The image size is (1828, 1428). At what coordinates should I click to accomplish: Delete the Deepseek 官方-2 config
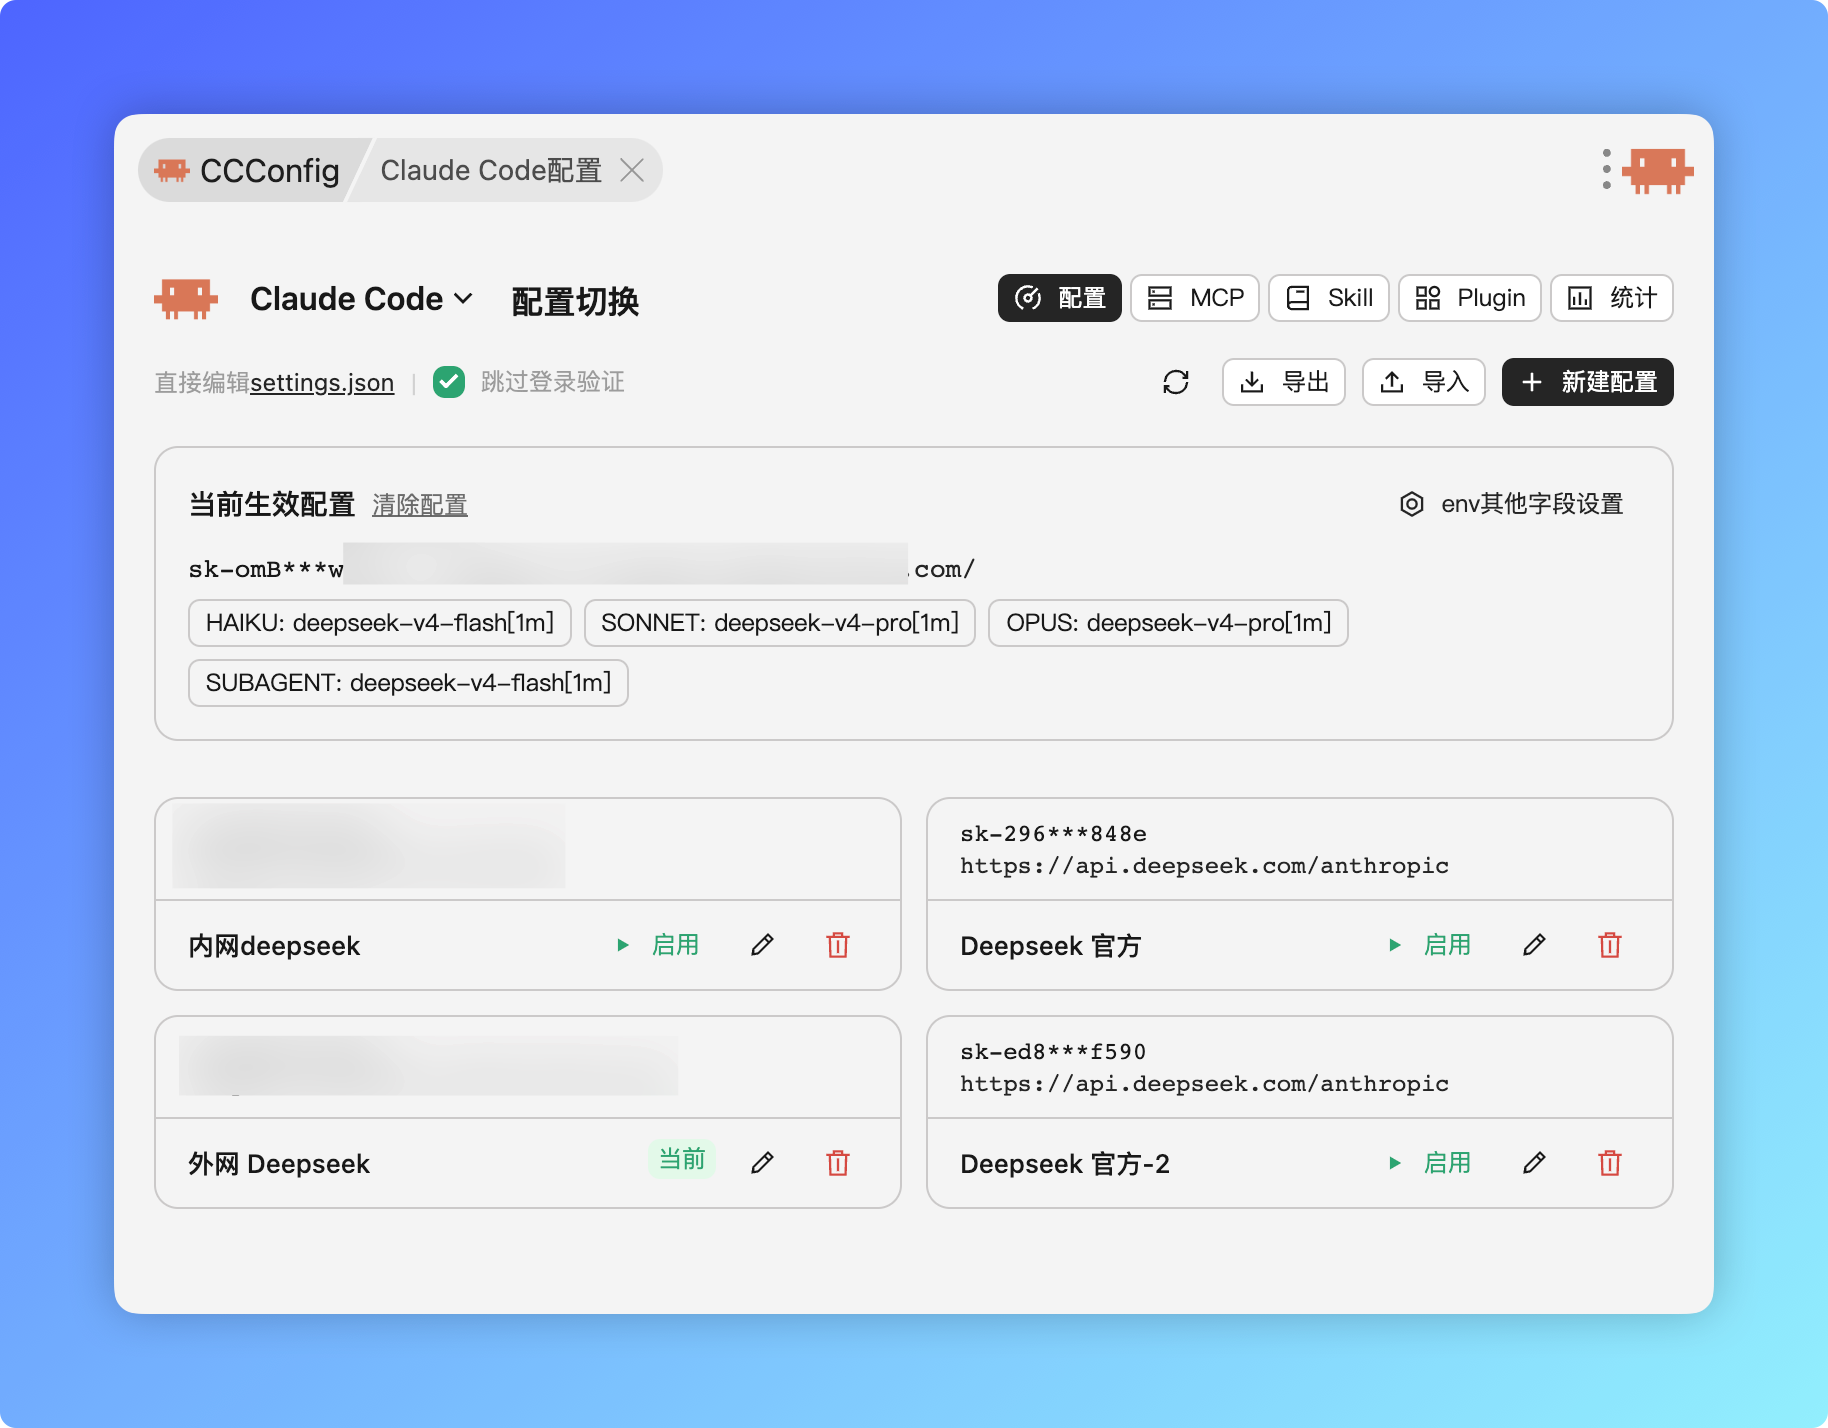tap(1610, 1163)
